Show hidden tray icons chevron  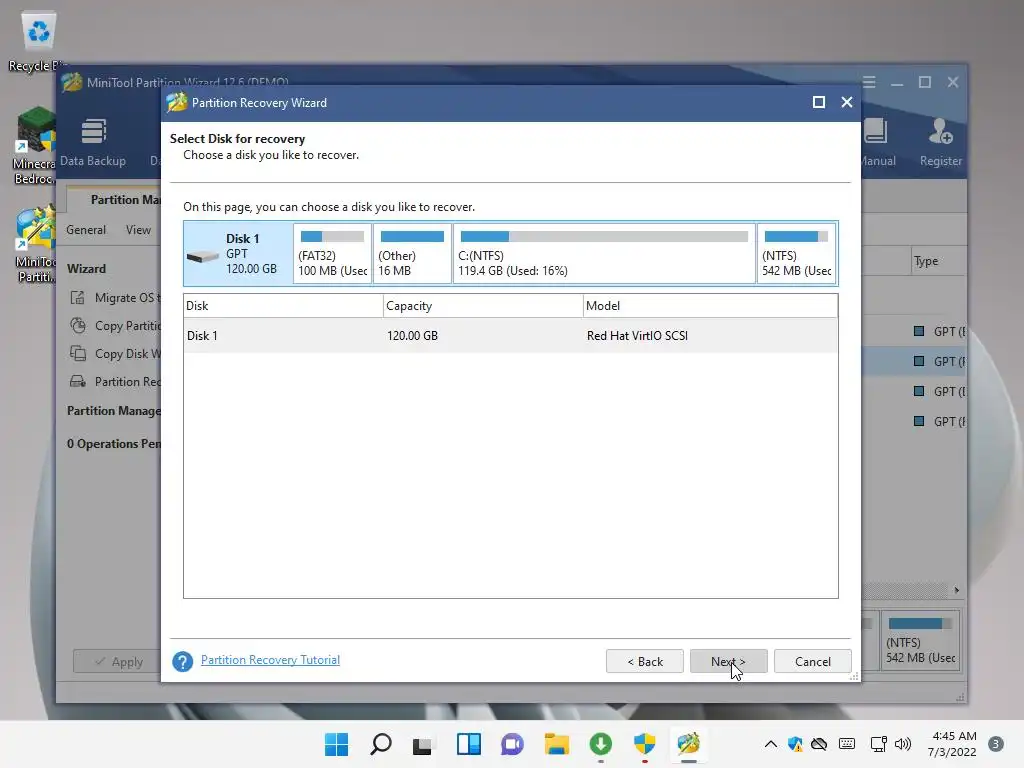[771, 744]
